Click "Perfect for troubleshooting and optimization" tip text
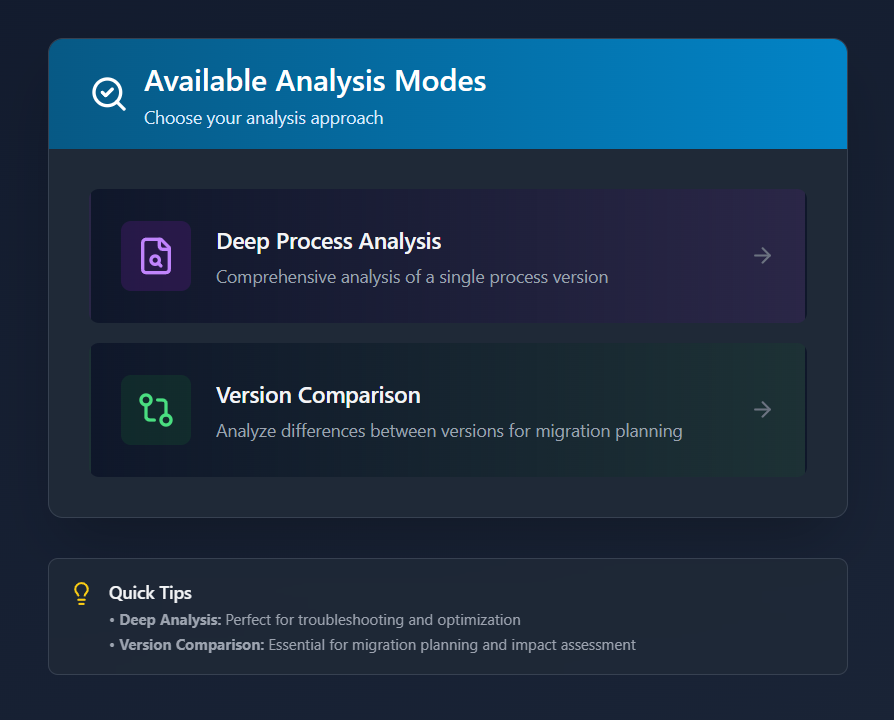 372,620
